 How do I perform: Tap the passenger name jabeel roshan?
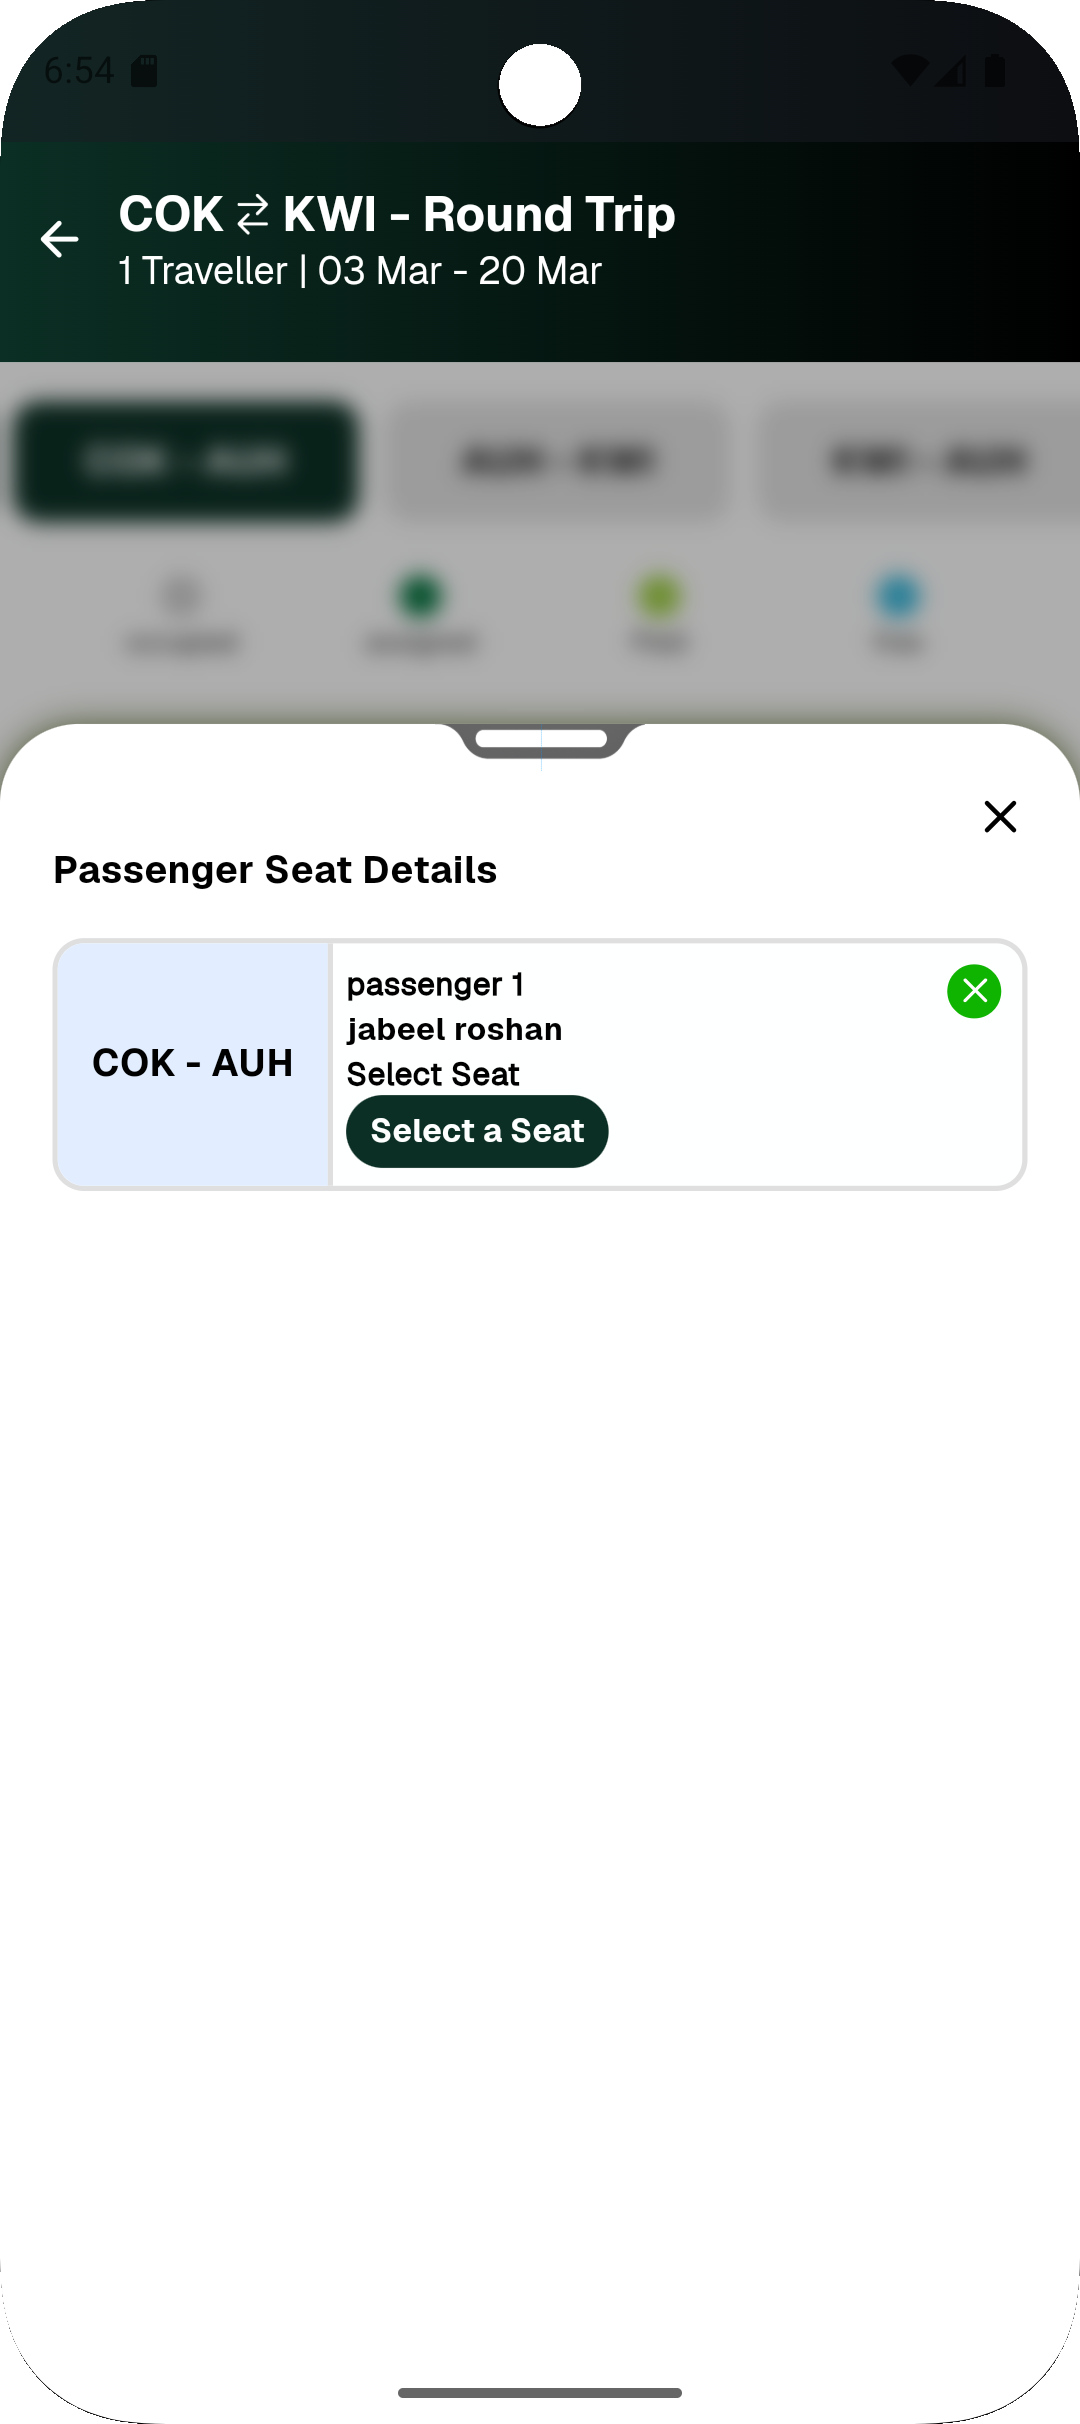tap(454, 1029)
